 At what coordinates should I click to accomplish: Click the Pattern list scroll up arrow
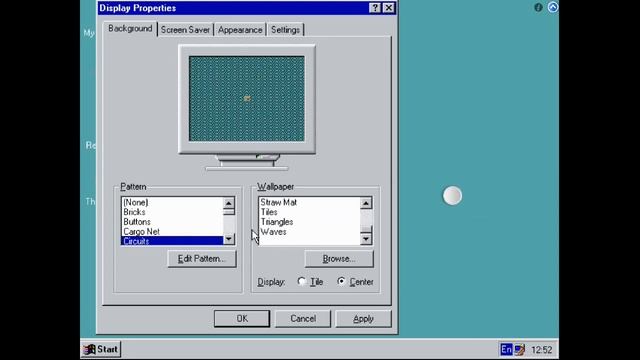pos(229,203)
